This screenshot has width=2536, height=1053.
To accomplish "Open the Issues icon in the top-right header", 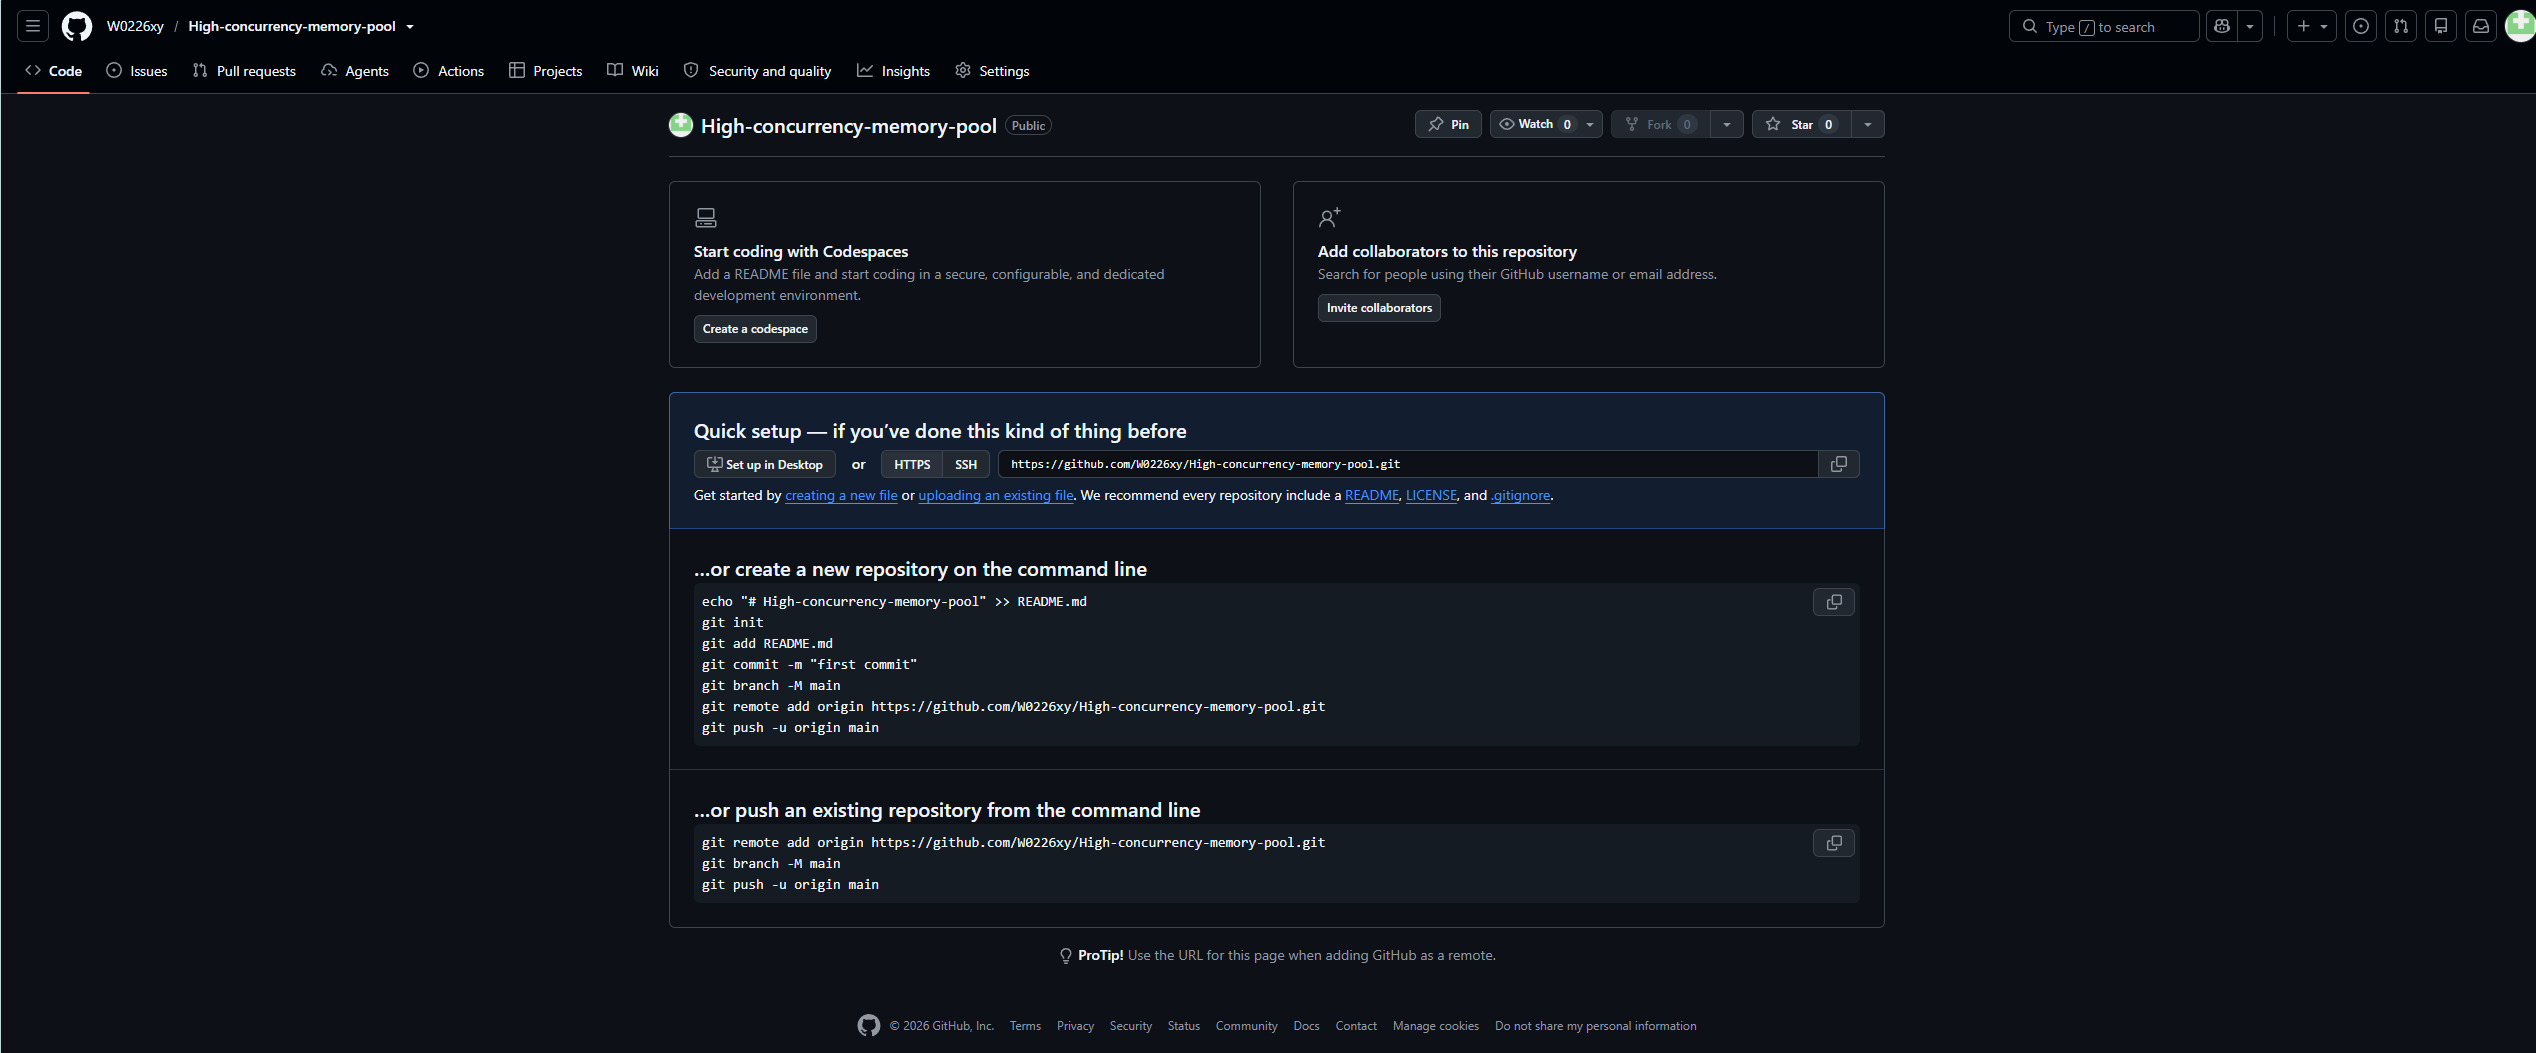I will pos(2361,26).
